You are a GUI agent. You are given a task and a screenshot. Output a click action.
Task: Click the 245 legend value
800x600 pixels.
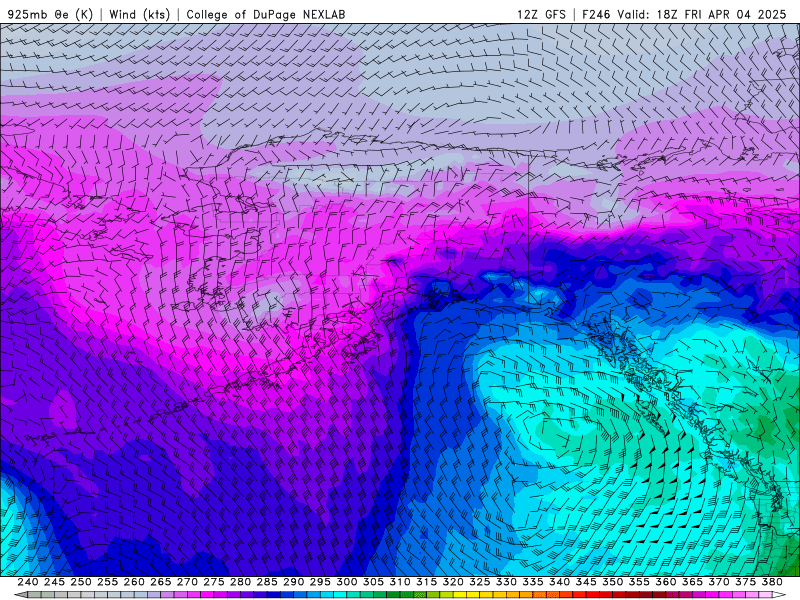tap(54, 582)
